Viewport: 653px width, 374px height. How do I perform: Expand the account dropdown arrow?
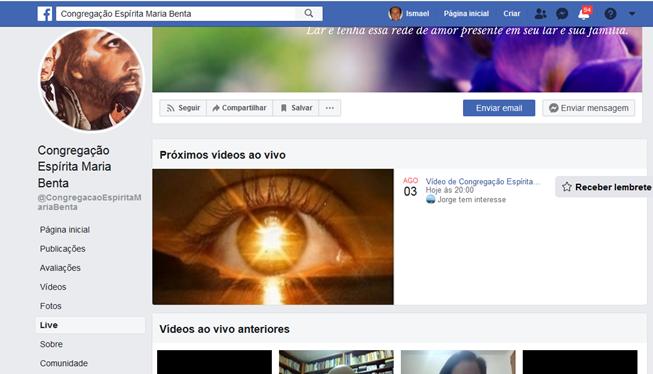coord(632,14)
